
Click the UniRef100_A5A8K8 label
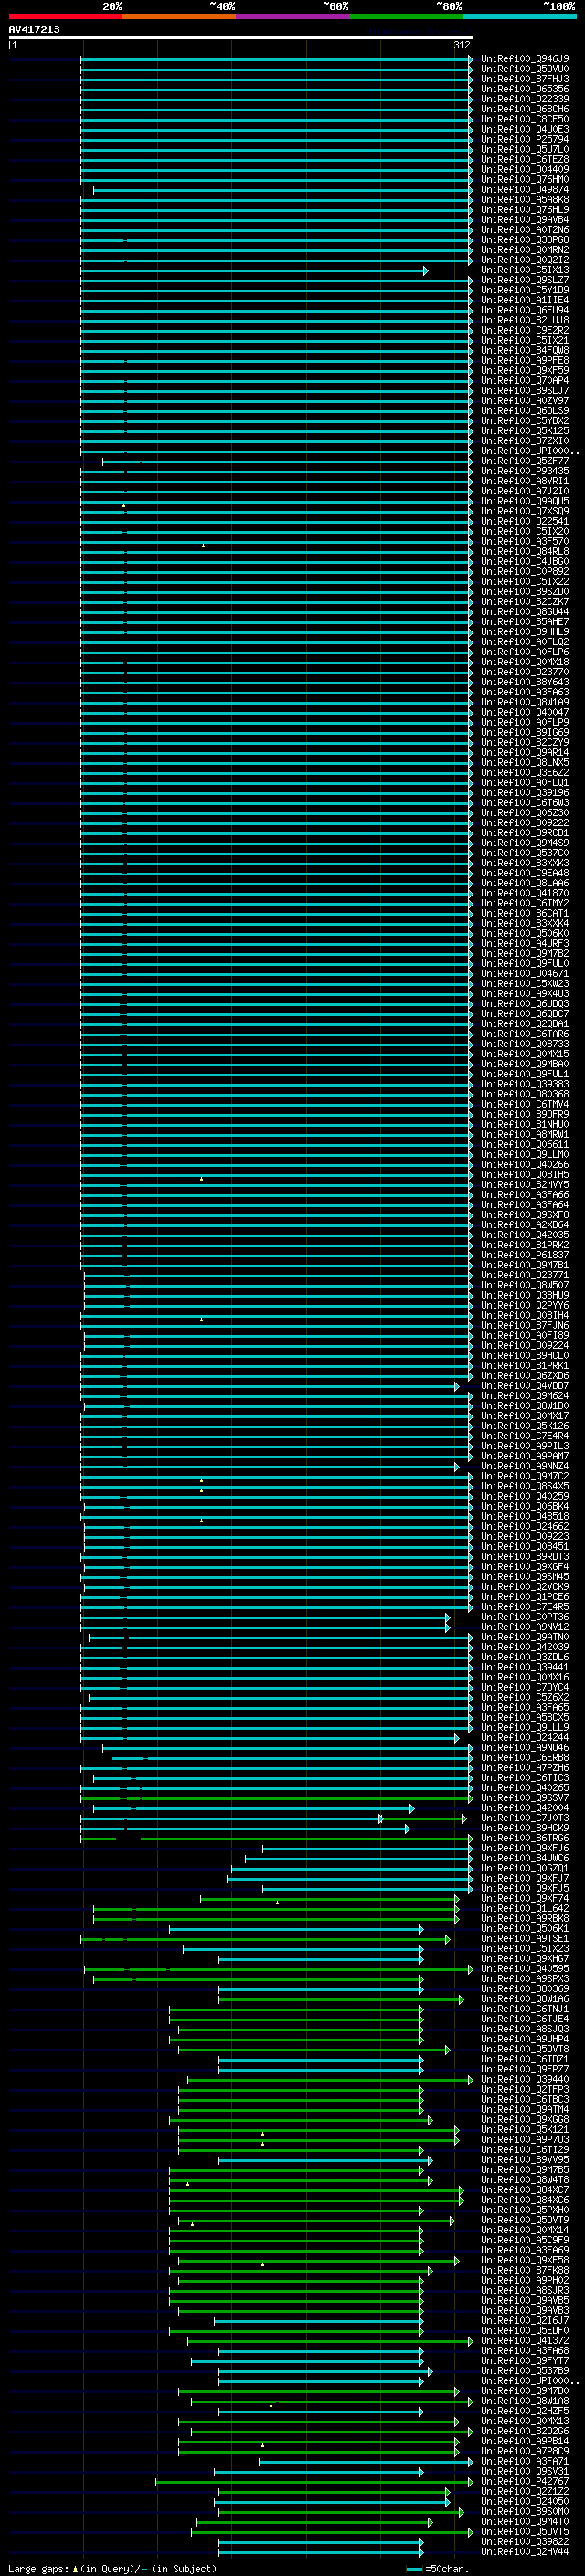[x=524, y=199]
